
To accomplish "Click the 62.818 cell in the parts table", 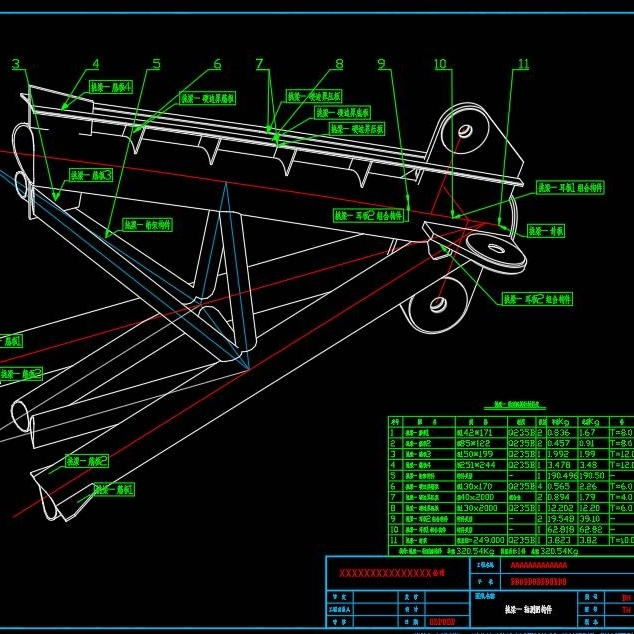I will tap(562, 528).
